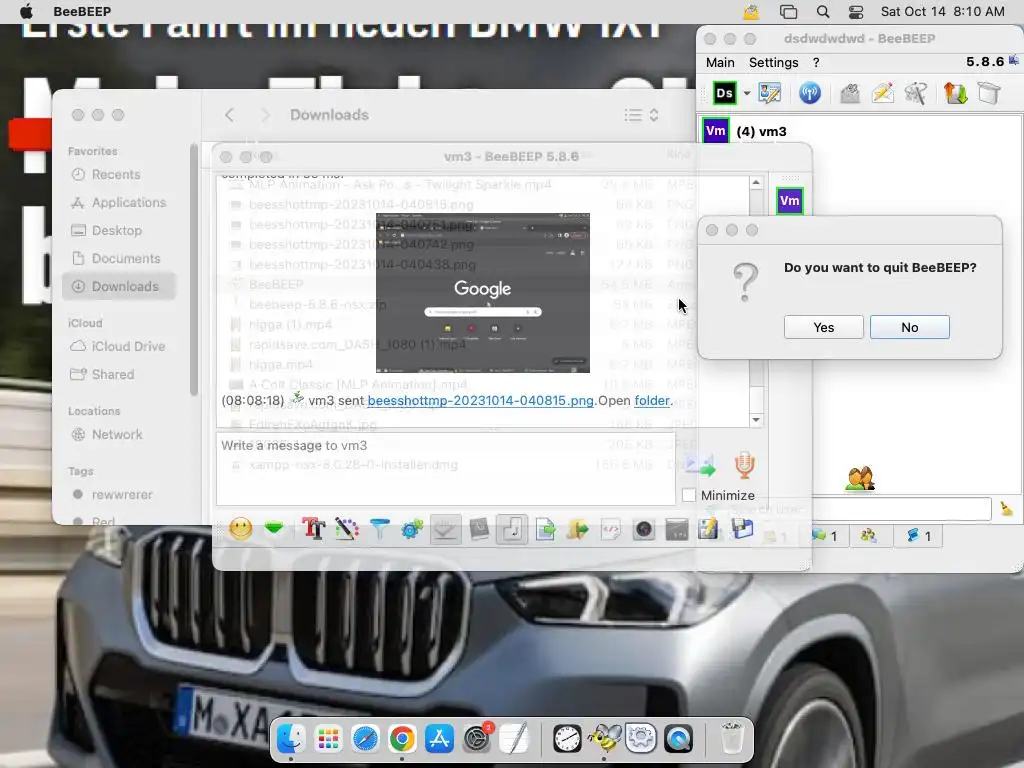Open the Main menu in BeeBEEP window
Screen dimensions: 1024x768
(x=720, y=62)
